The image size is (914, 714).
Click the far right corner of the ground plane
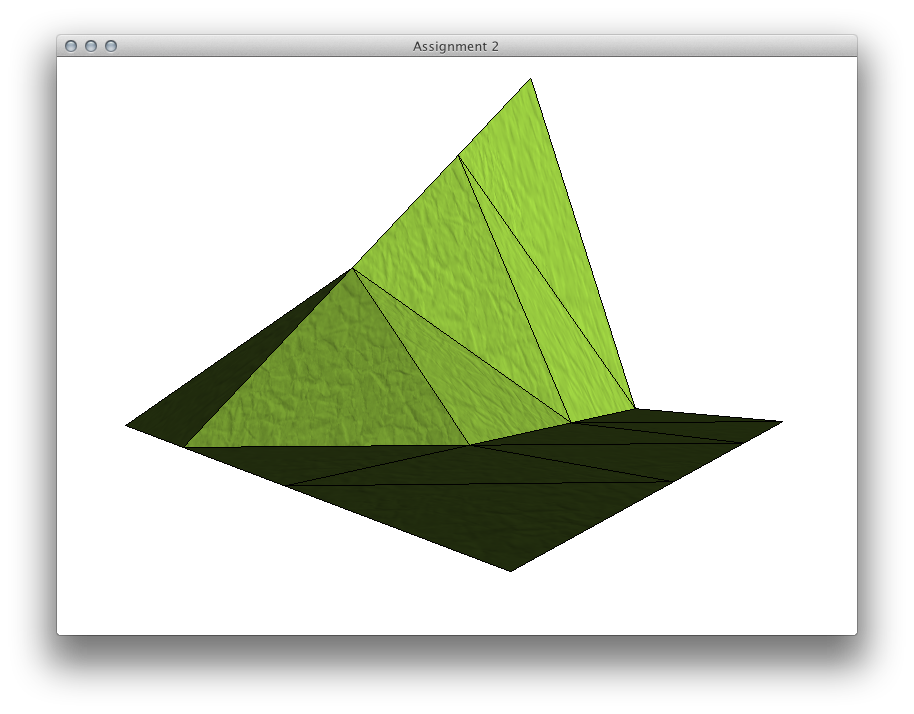point(781,422)
